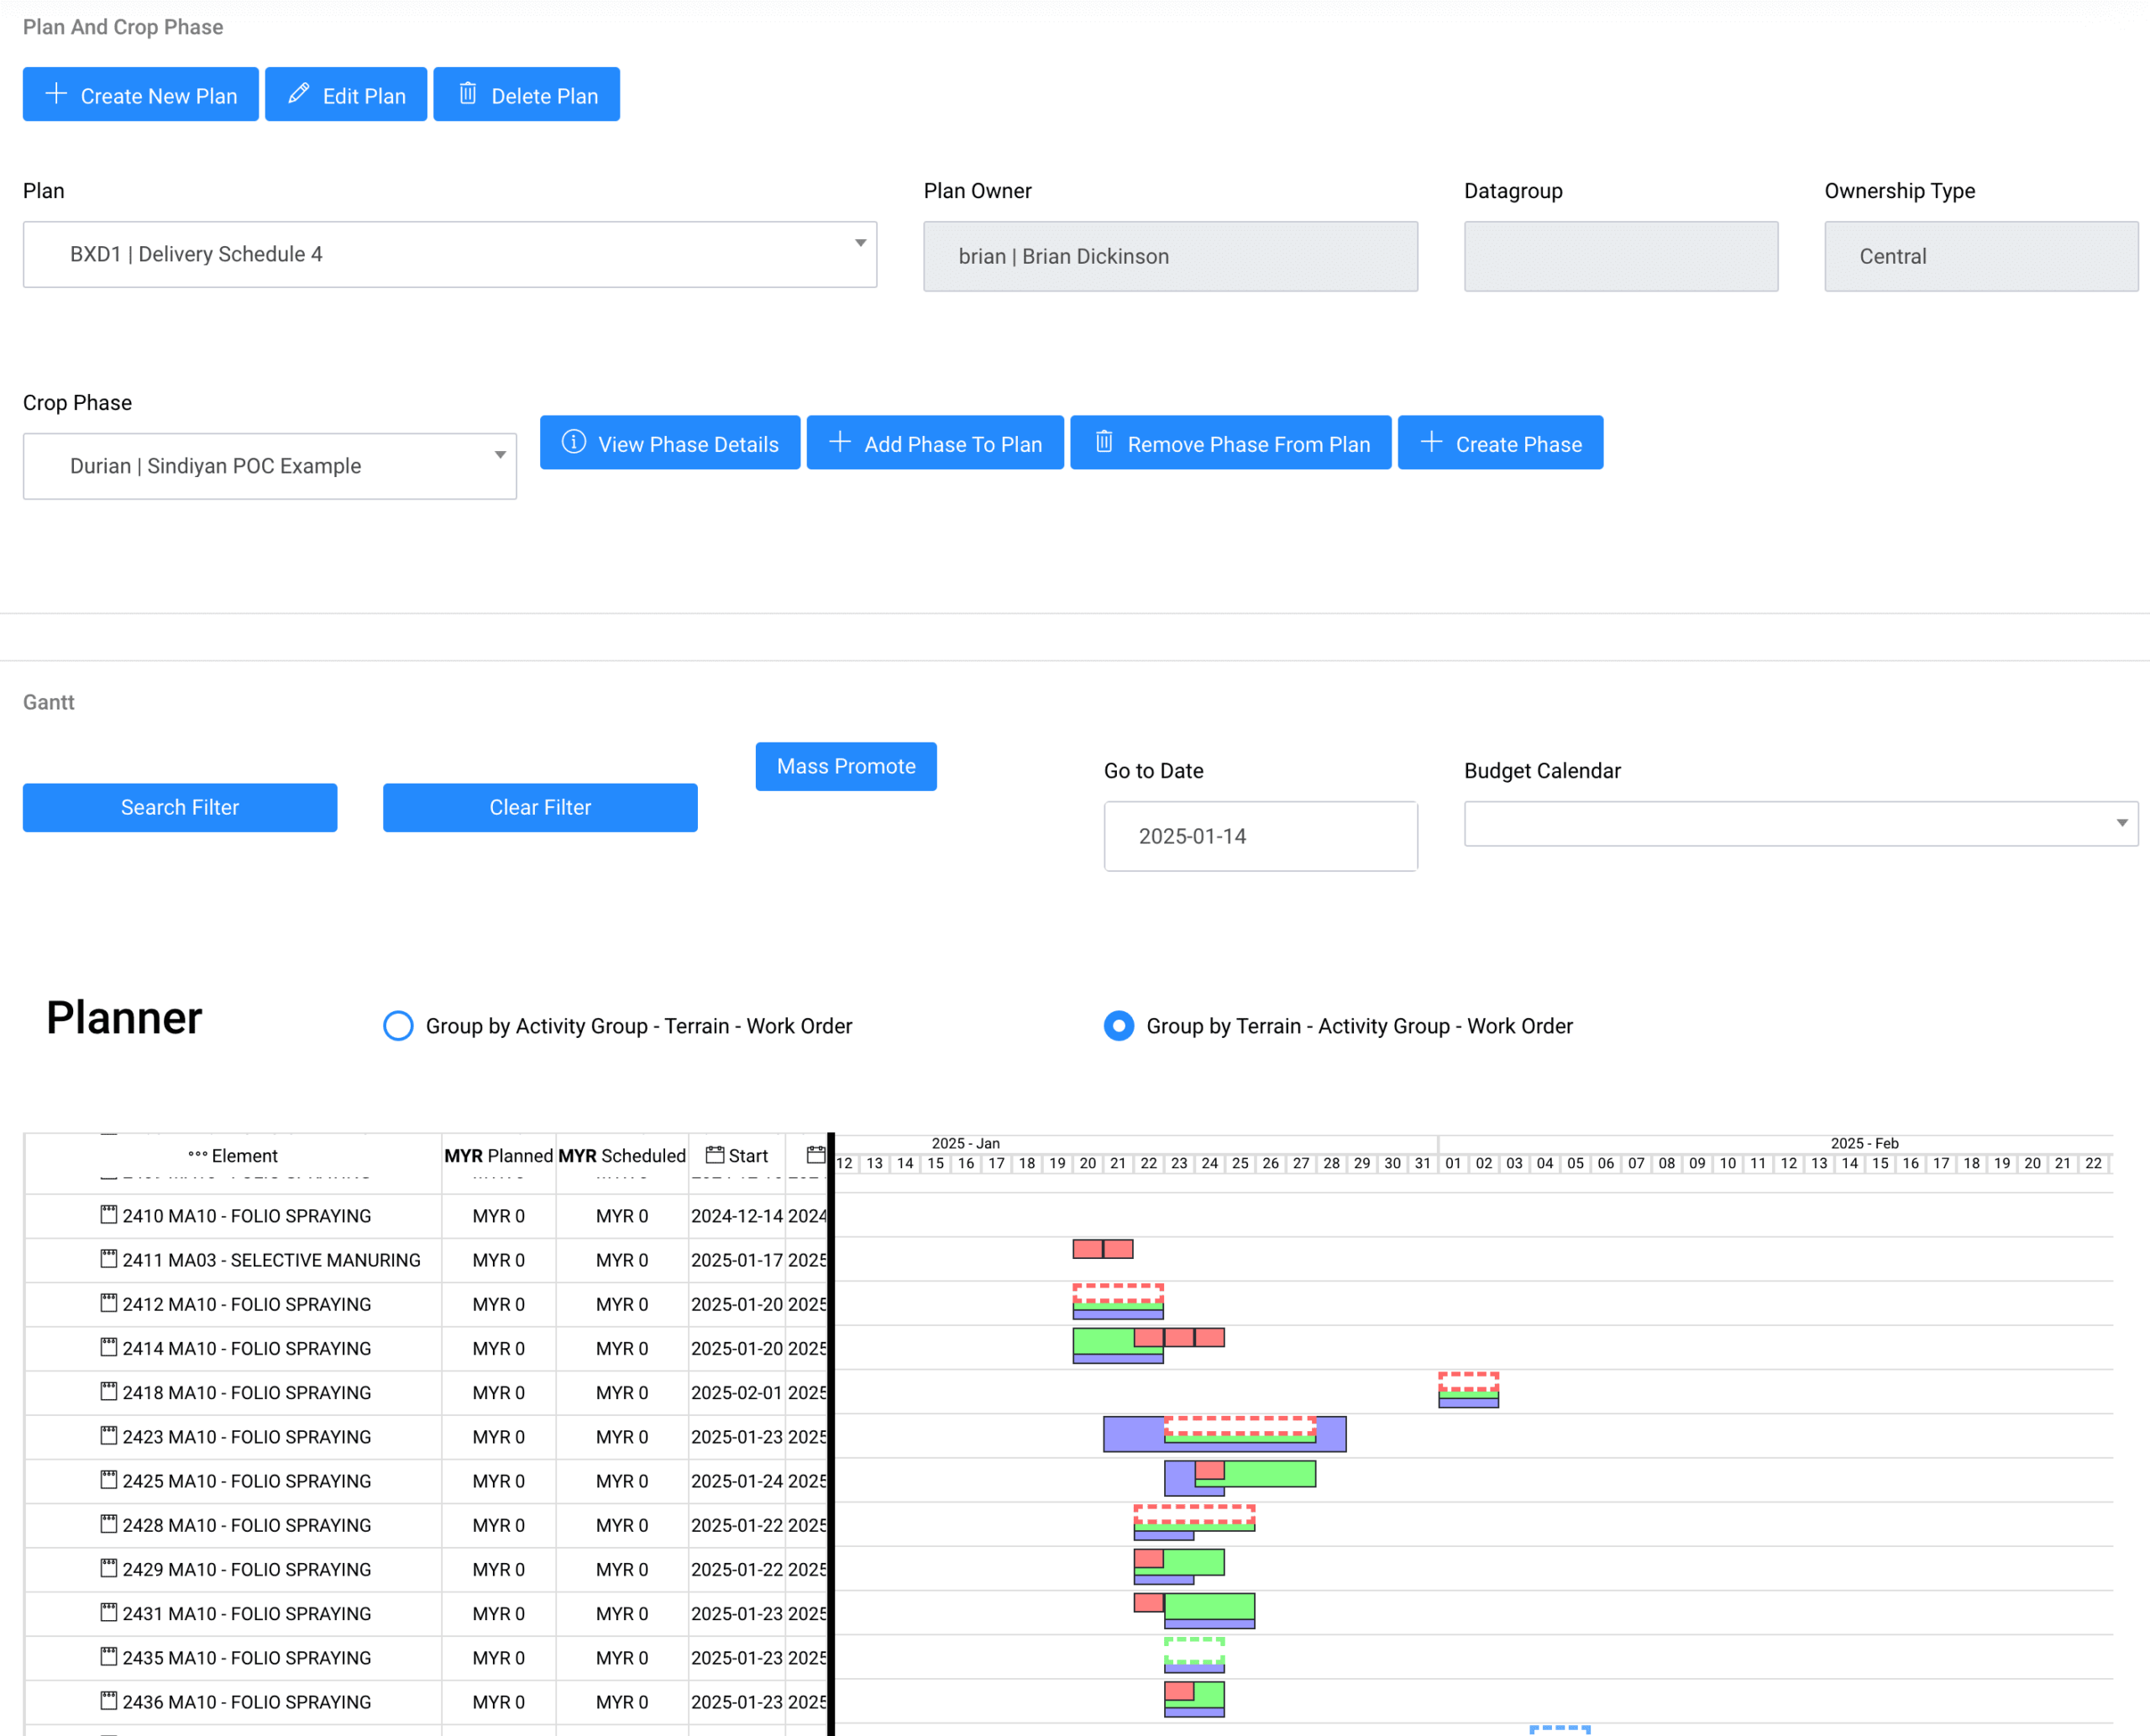This screenshot has height=1736, width=2150.
Task: Expand the Budget Calendar dropdown
Action: (1800, 823)
